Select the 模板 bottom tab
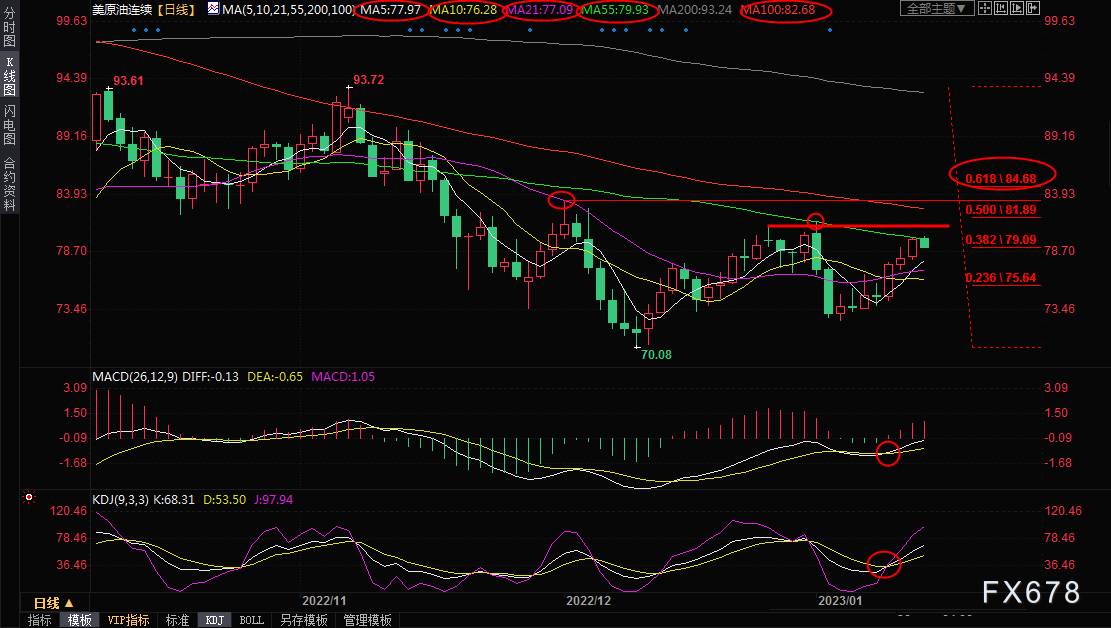This screenshot has height=628, width=1111. [x=80, y=620]
